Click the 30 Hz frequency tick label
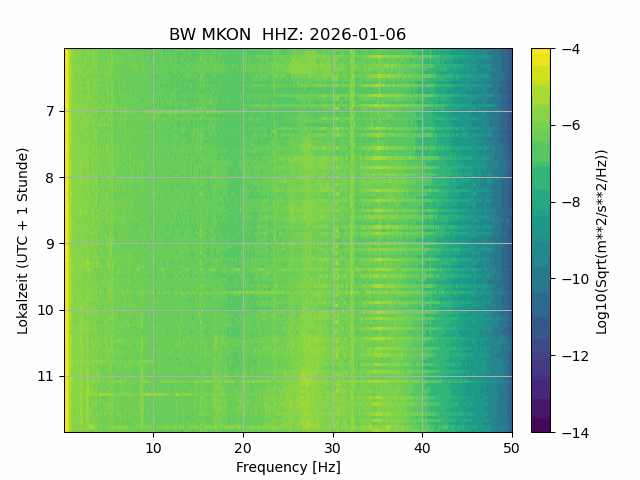This screenshot has height=480, width=640. point(333,449)
